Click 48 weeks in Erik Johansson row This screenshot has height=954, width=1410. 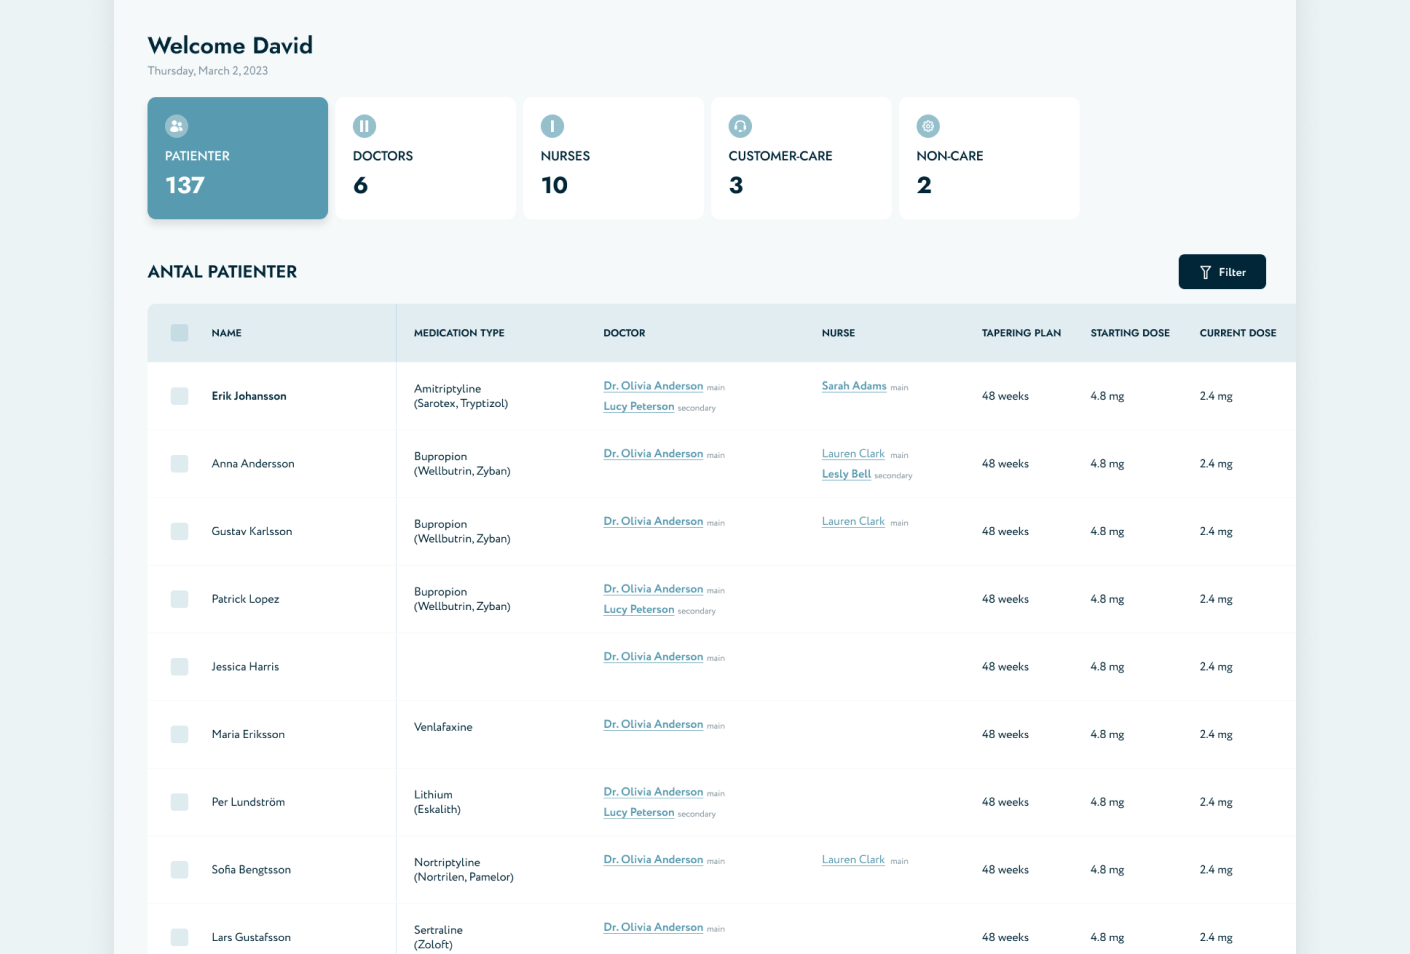click(x=1005, y=396)
